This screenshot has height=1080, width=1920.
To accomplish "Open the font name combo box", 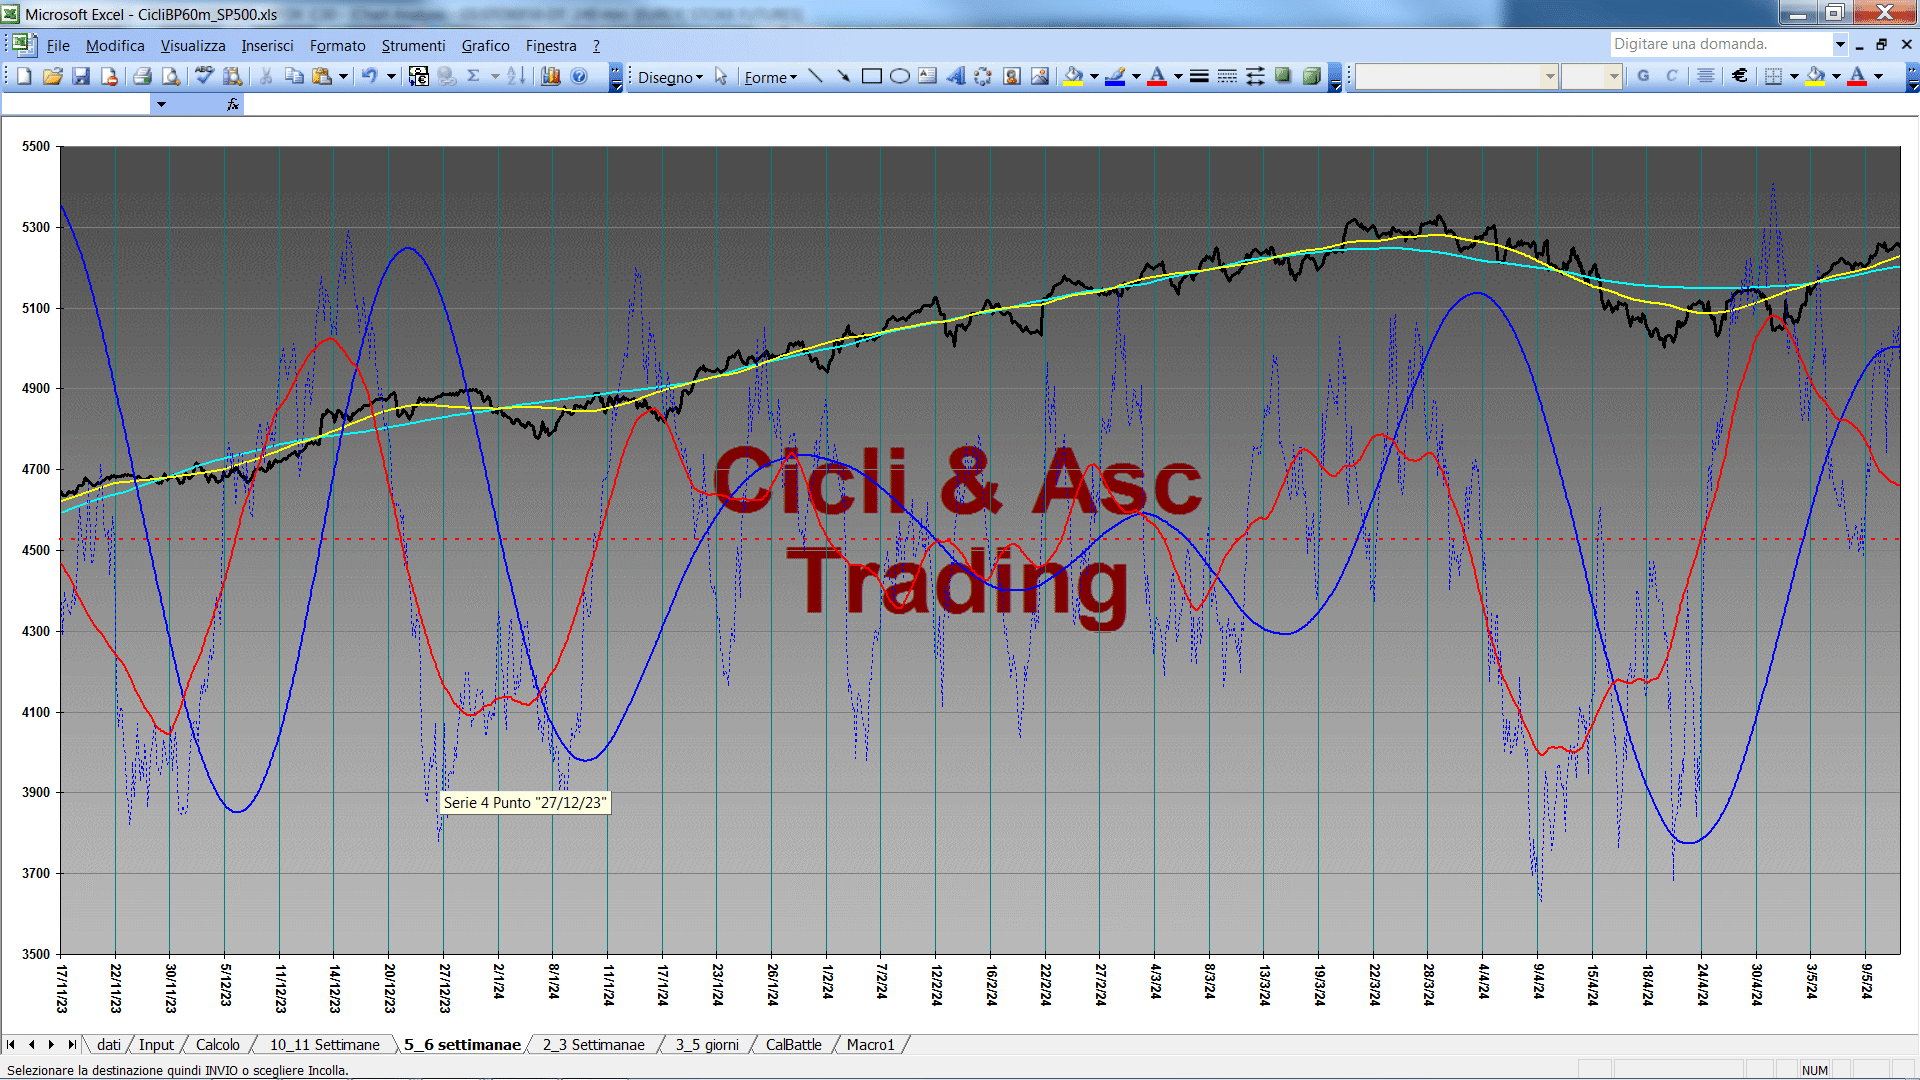I will click(1456, 76).
